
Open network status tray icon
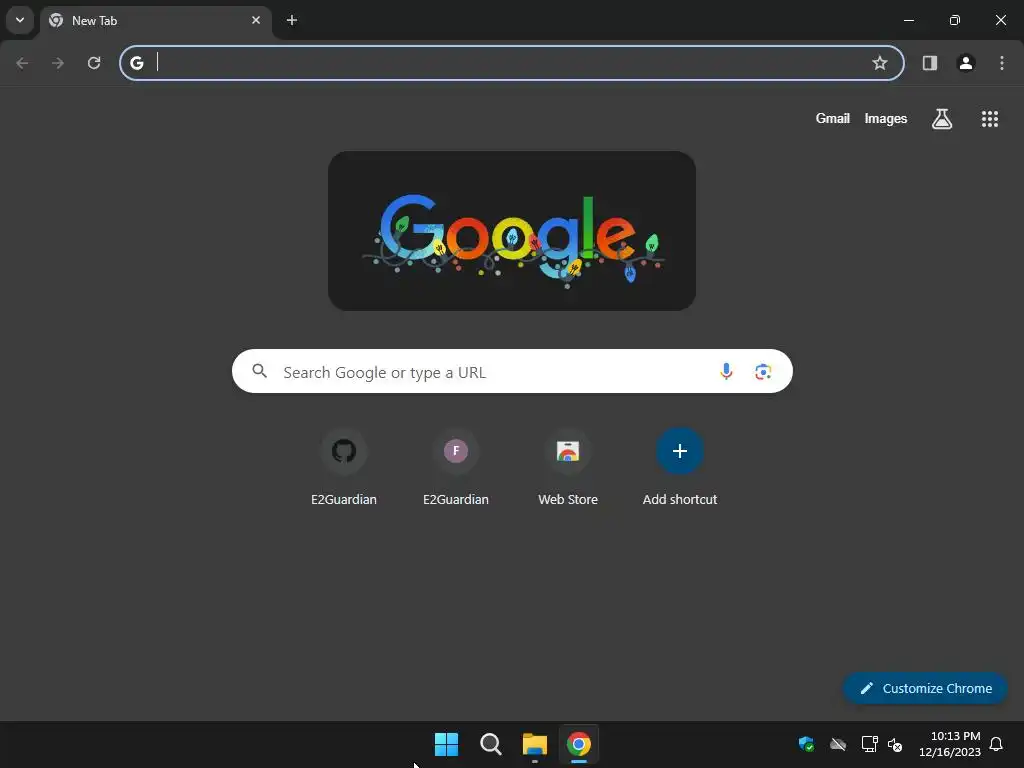[869, 744]
